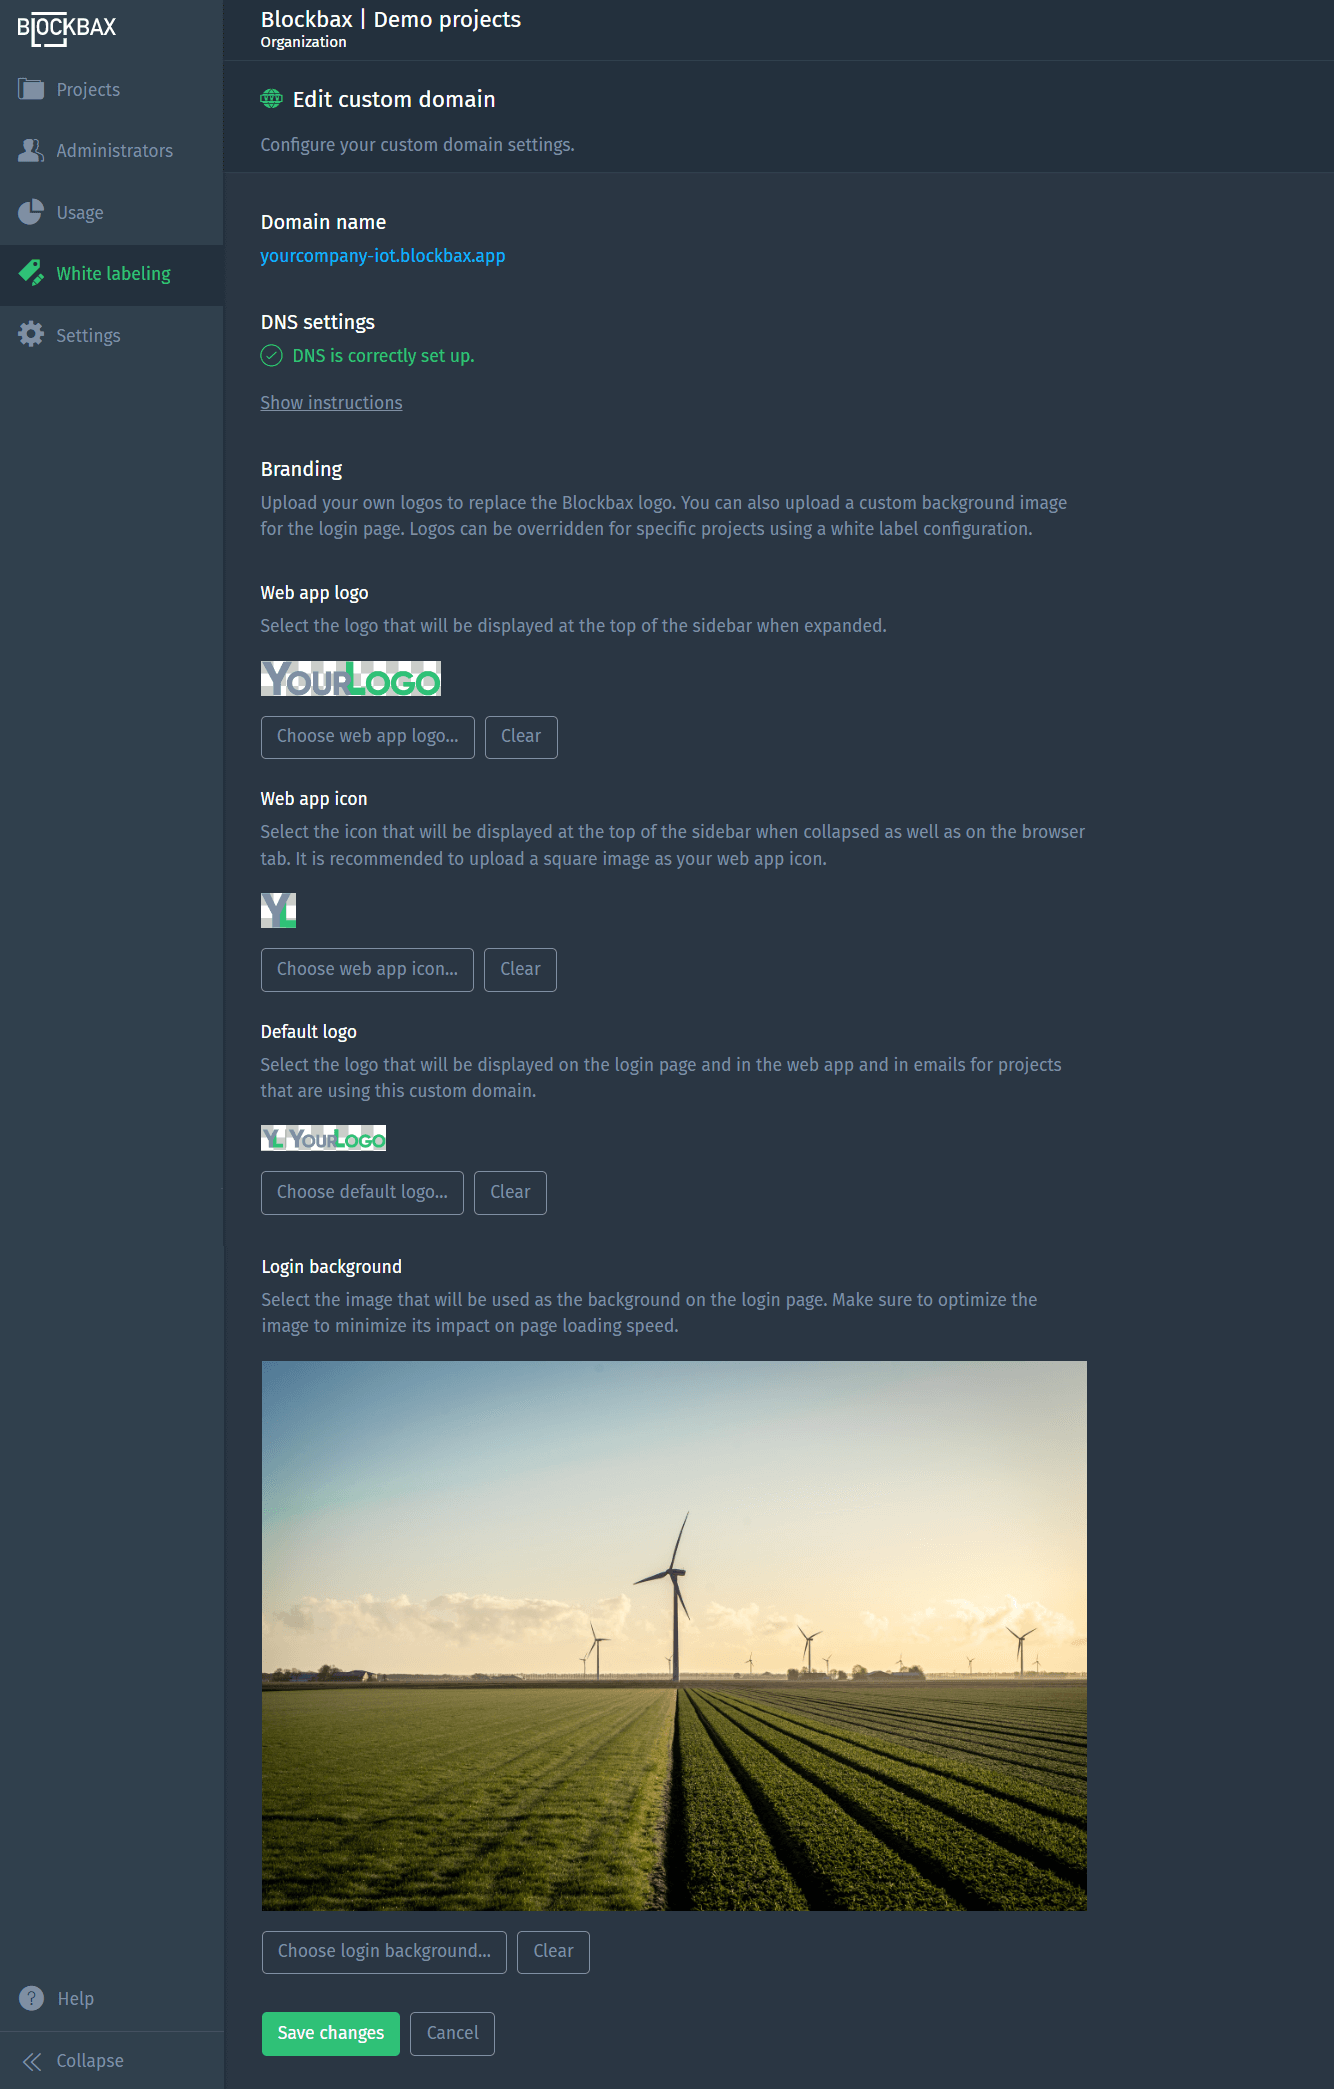Screen dimensions: 1334x2089
Task: Click the White labeling tag icon
Action: point(31,273)
